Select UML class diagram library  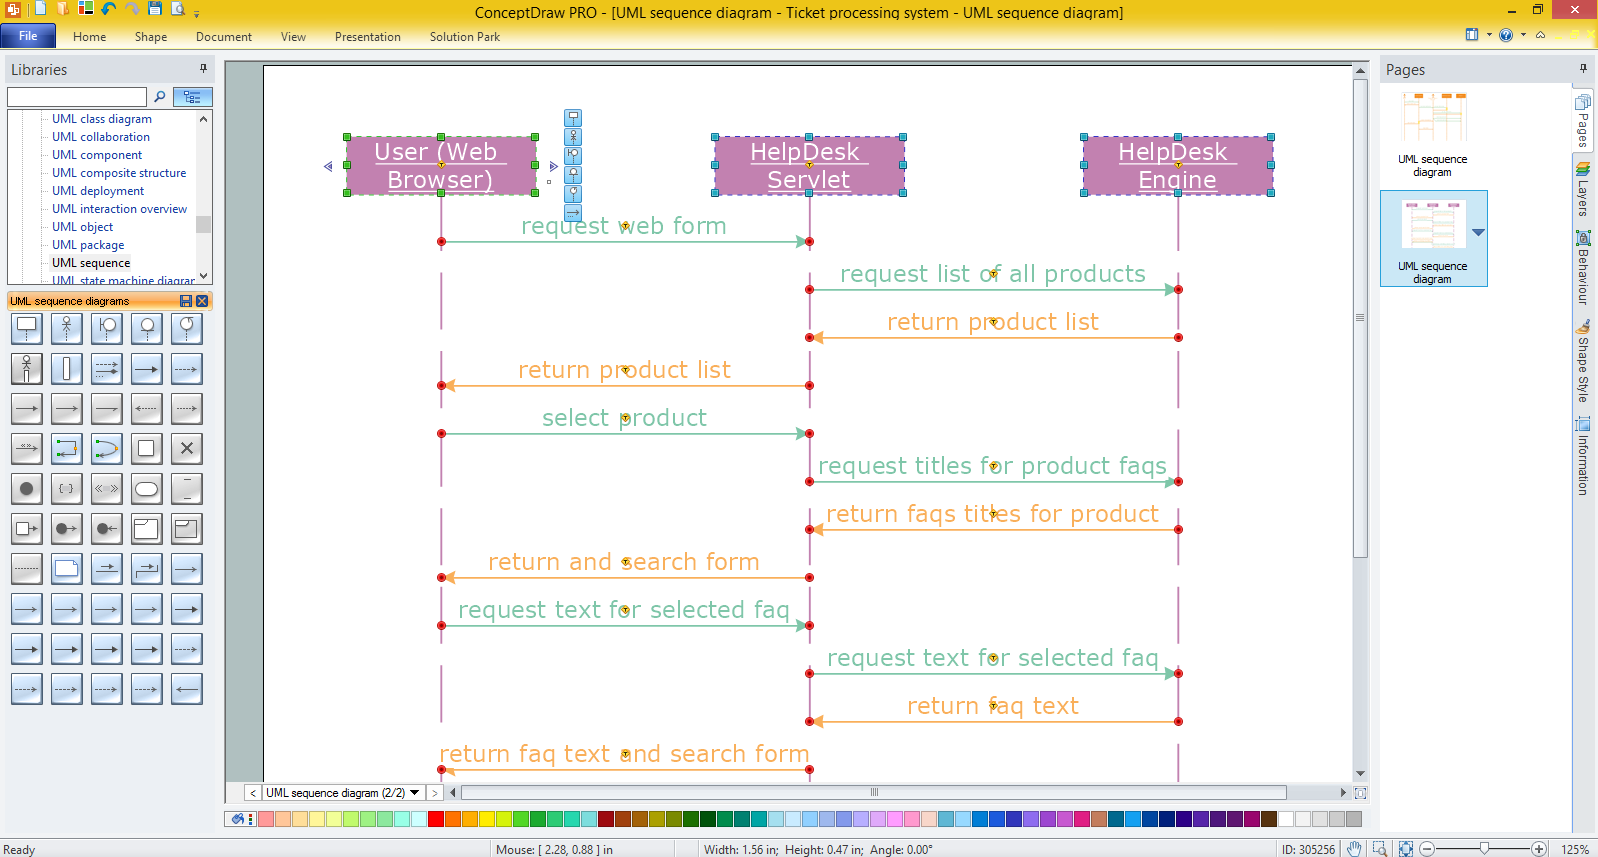click(102, 119)
